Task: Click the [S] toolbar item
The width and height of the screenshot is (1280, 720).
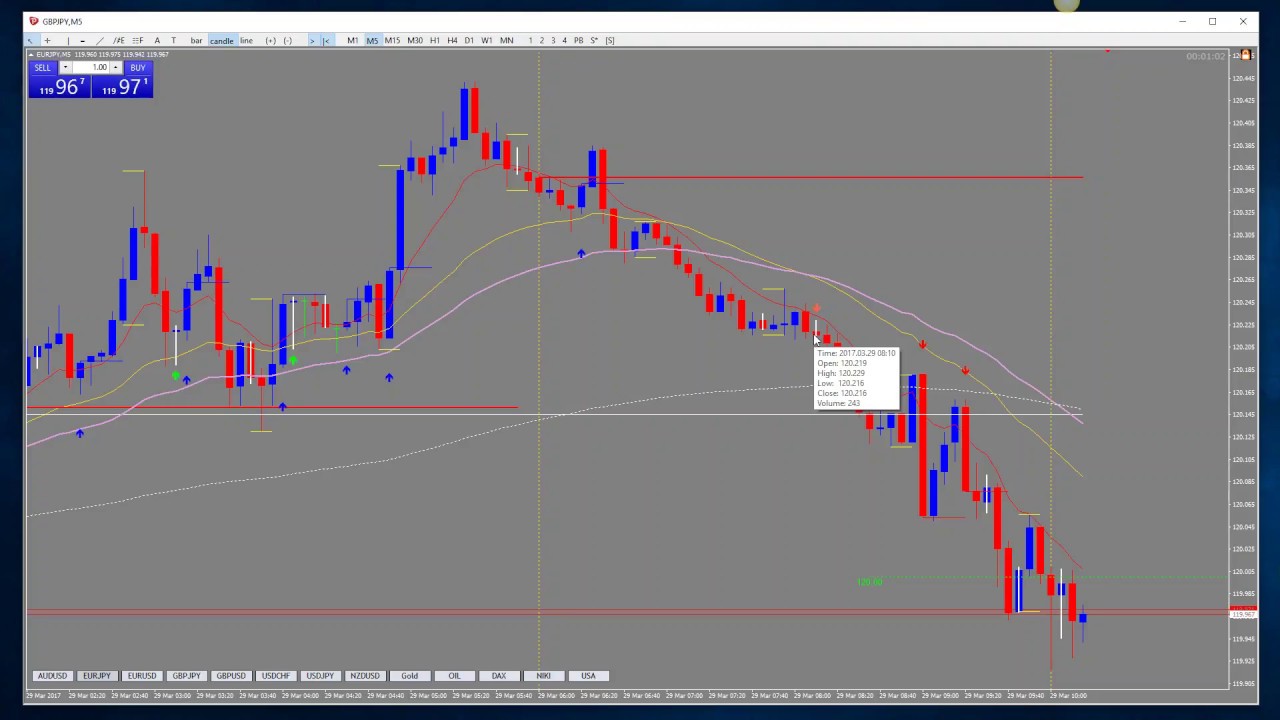Action: click(610, 41)
